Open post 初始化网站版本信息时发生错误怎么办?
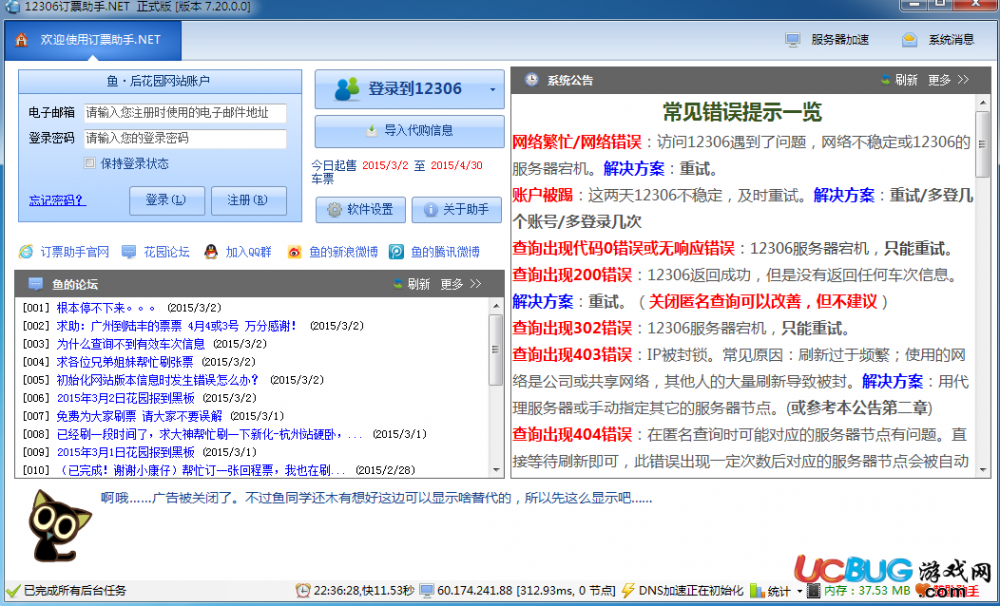Screen dimensions: 1000x606 tap(158, 380)
